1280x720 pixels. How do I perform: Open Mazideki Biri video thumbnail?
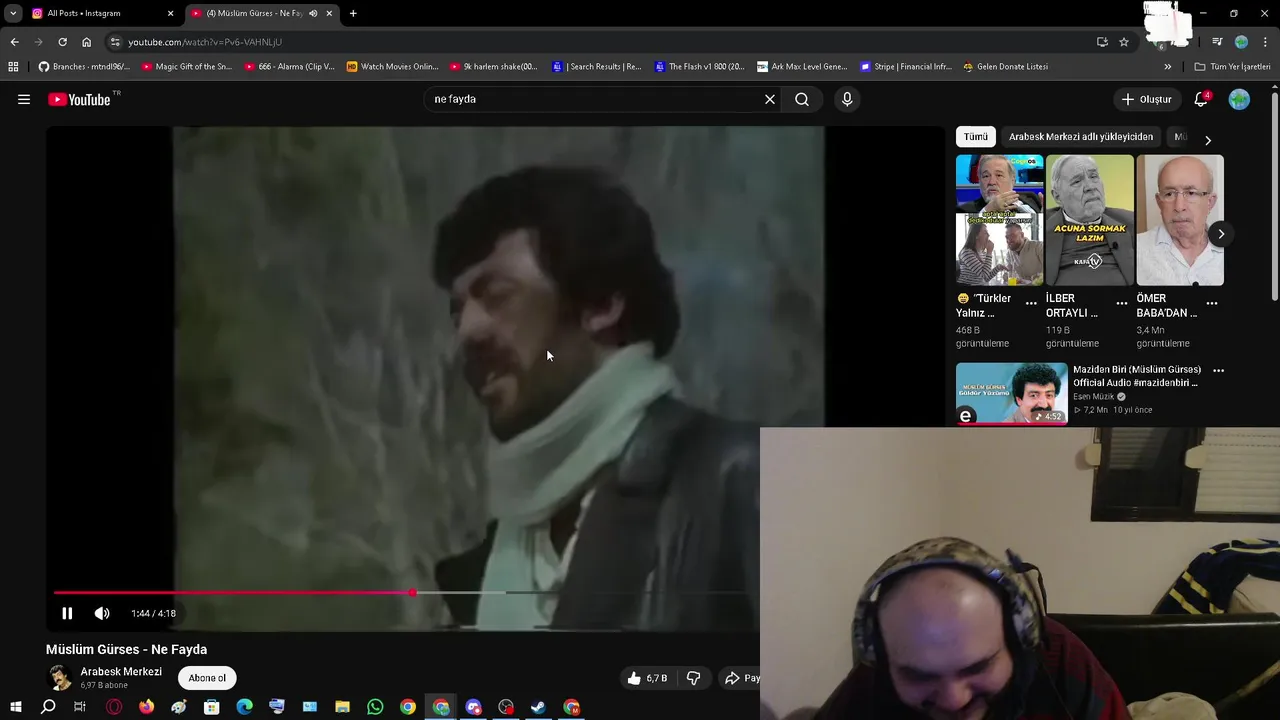pos(1011,393)
